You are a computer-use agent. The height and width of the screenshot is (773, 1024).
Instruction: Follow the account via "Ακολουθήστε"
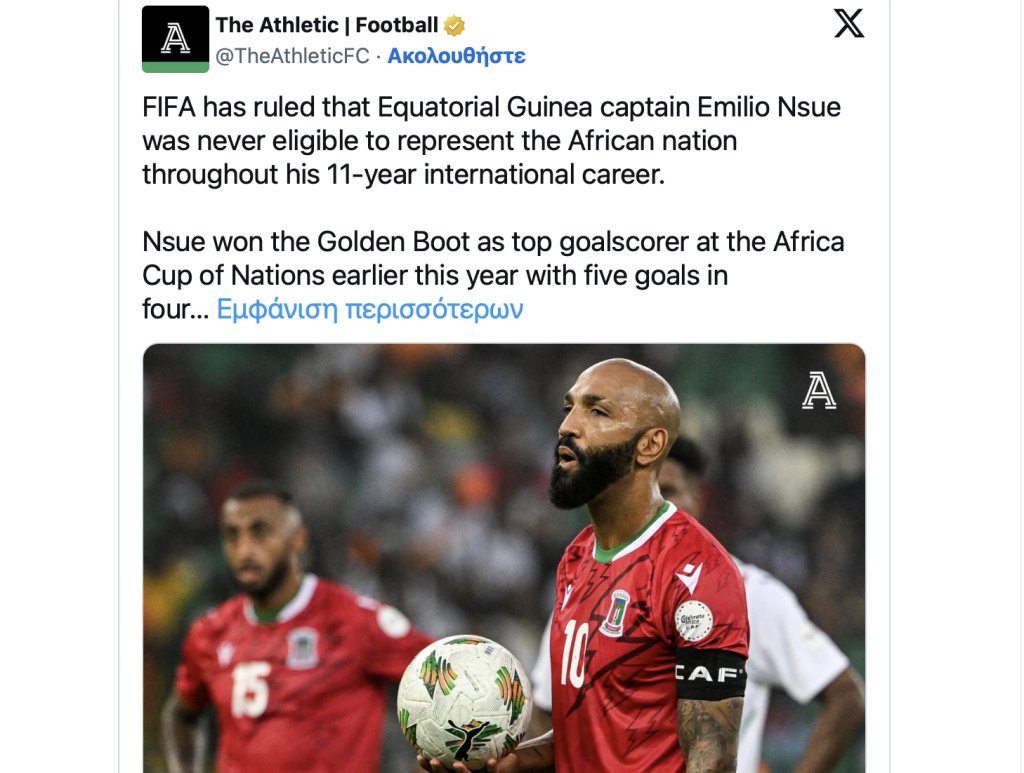click(456, 56)
